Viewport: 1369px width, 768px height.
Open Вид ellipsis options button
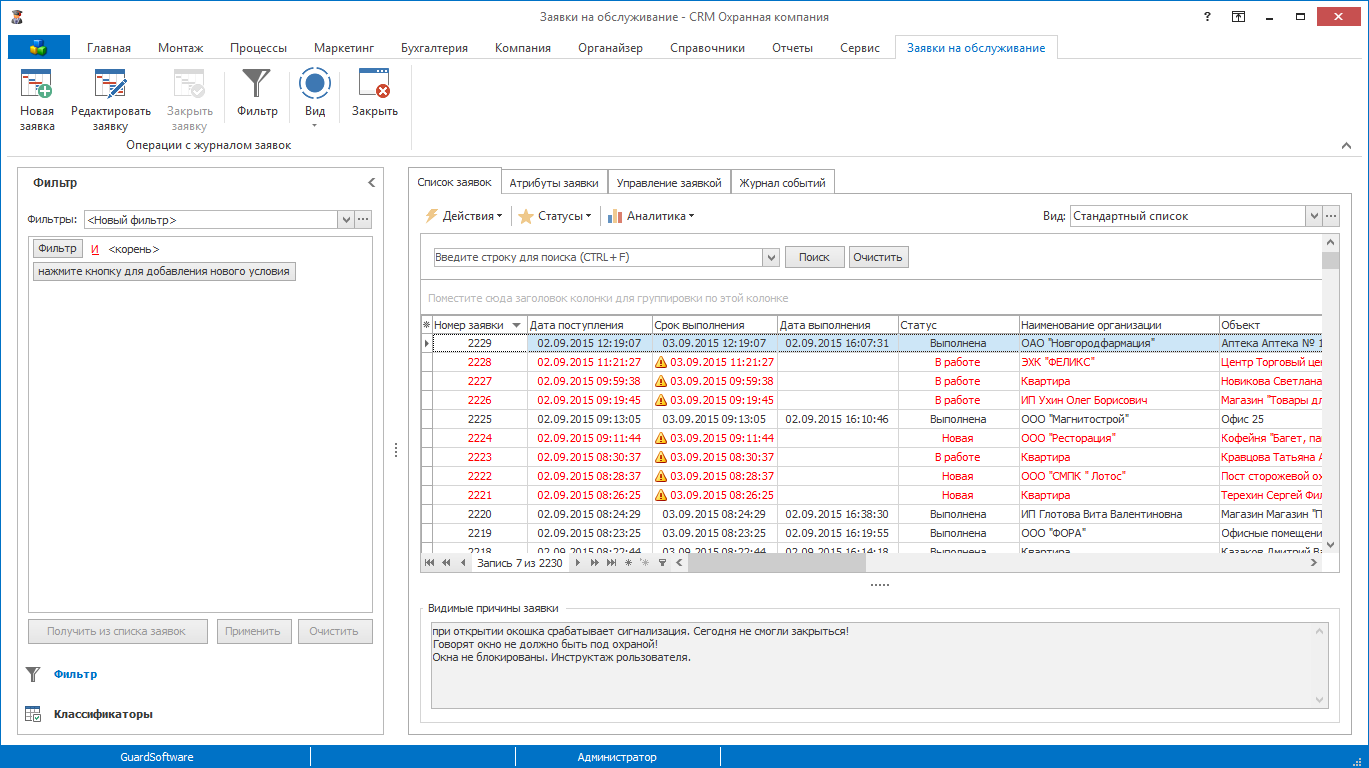point(1330,216)
